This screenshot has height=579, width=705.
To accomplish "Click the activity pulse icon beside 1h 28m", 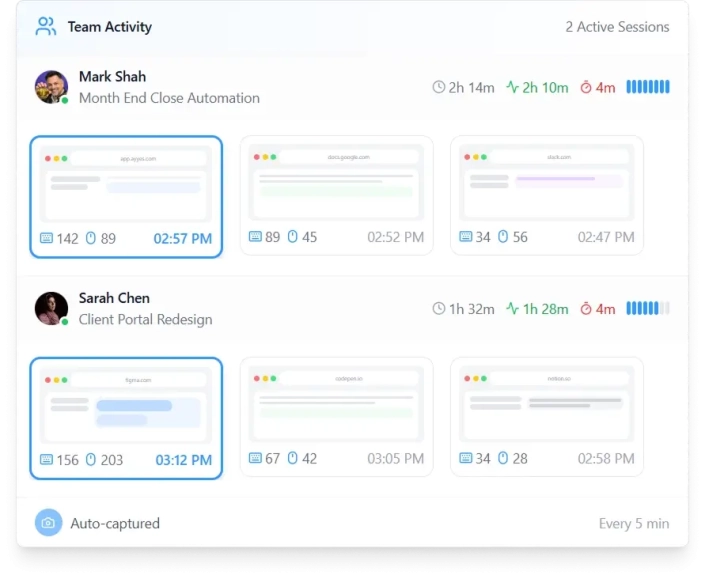I will click(513, 308).
